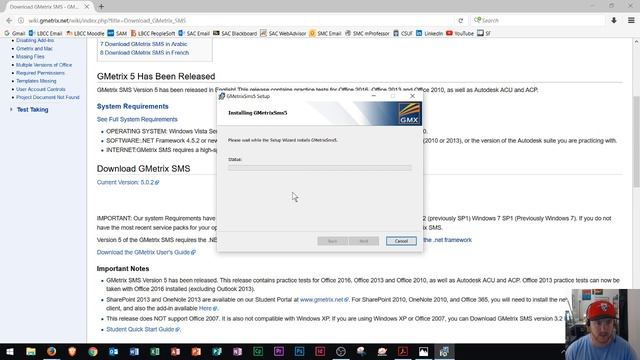Open the SAC WebAdvisor bookmark
The width and height of the screenshot is (640, 360).
click(x=283, y=33)
